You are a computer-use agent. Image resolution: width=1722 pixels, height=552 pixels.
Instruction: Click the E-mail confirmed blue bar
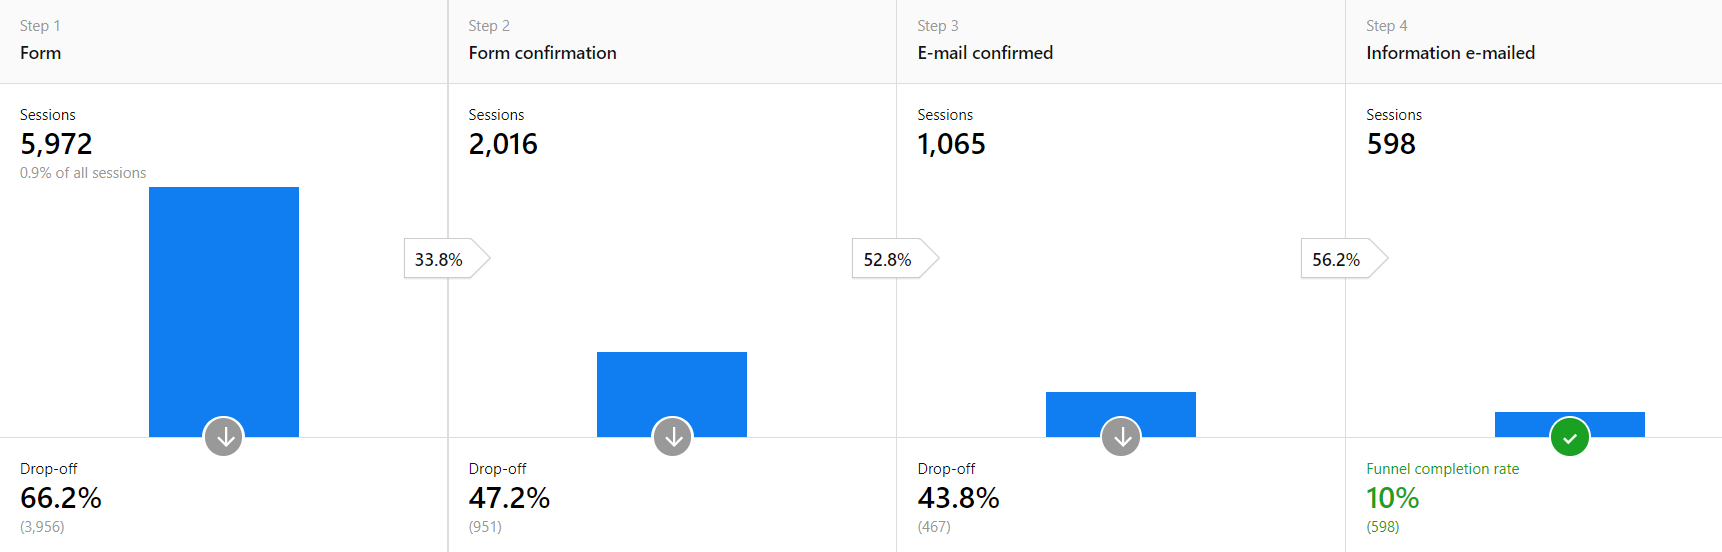tap(1121, 405)
